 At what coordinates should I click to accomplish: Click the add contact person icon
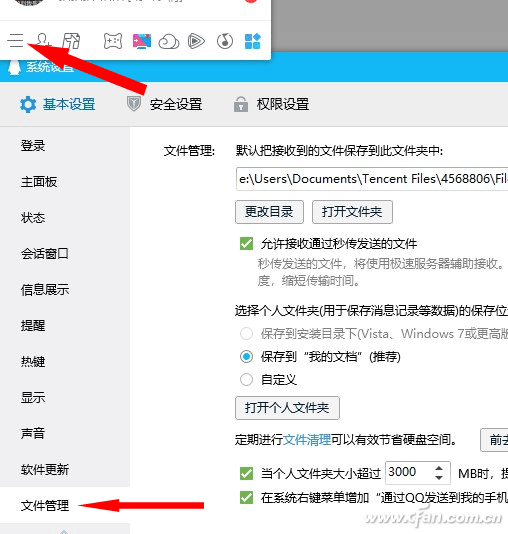point(44,41)
